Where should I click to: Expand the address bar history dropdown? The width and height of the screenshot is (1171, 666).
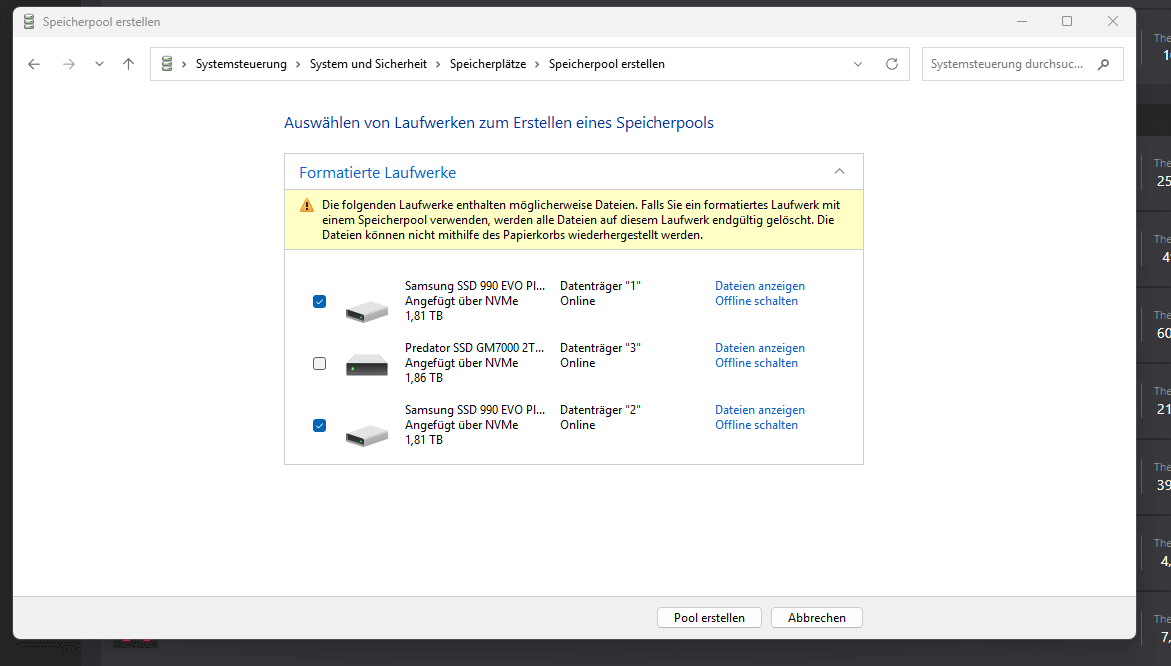(858, 64)
